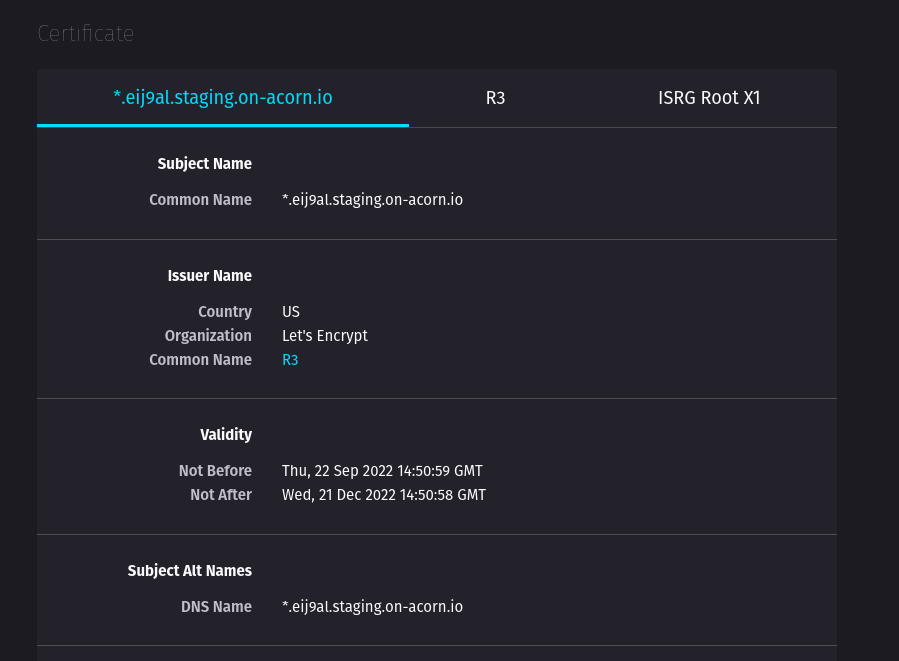Click the Not After label
This screenshot has height=661, width=899.
coord(221,495)
